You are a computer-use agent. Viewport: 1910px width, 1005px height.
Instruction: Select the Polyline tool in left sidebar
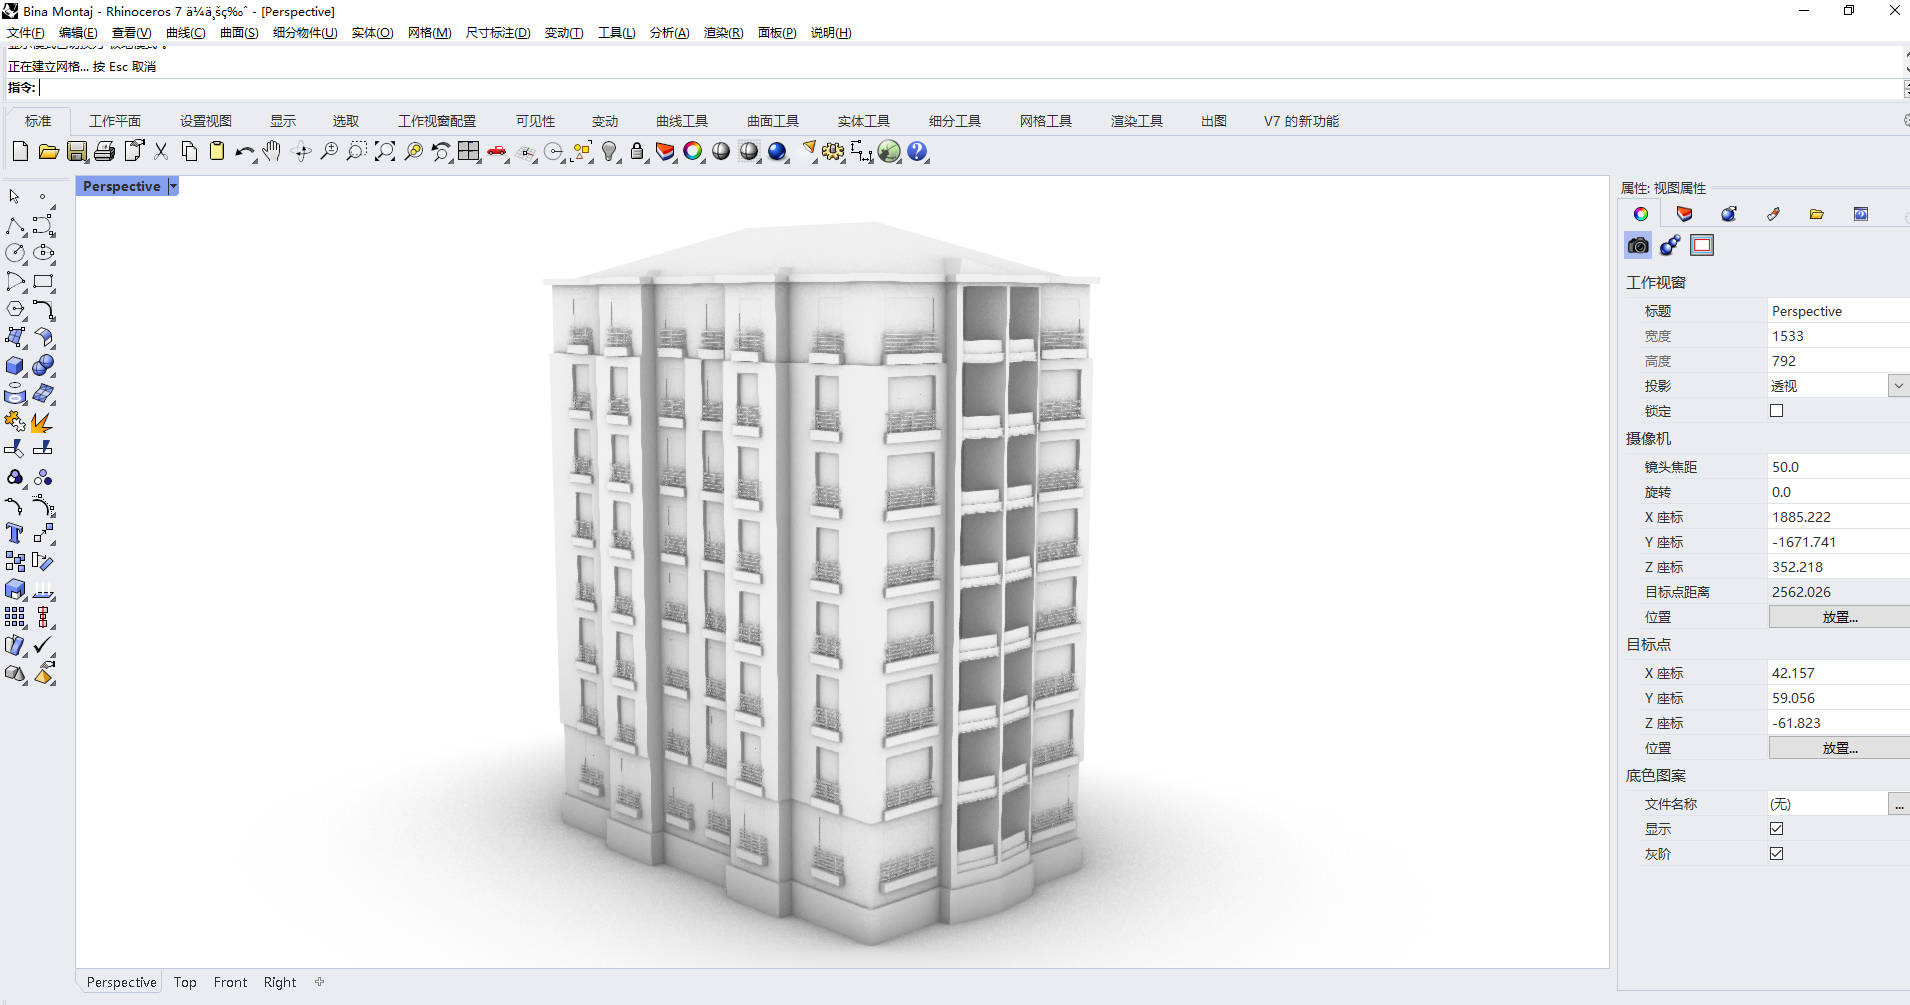(15, 225)
